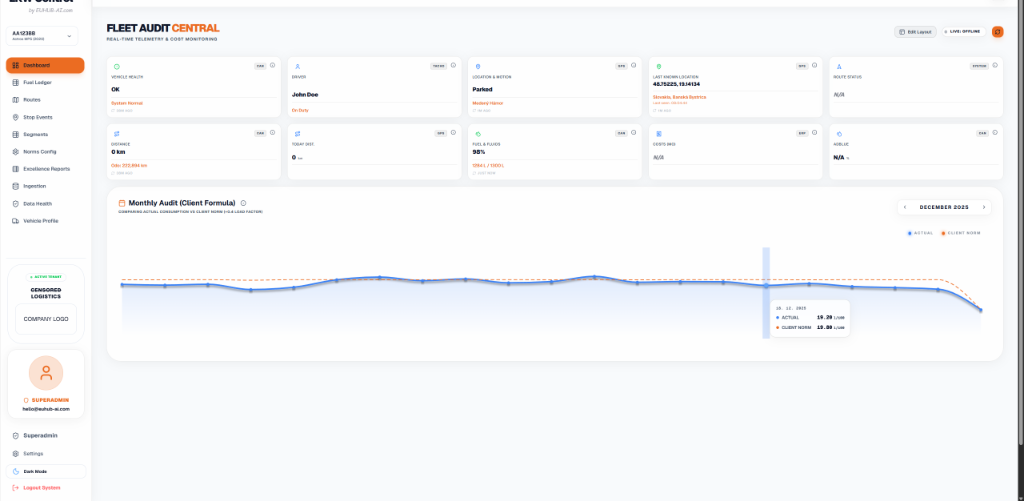This screenshot has width=1024, height=501.
Task: Click the Last Known Location pin icon
Action: tap(658, 66)
